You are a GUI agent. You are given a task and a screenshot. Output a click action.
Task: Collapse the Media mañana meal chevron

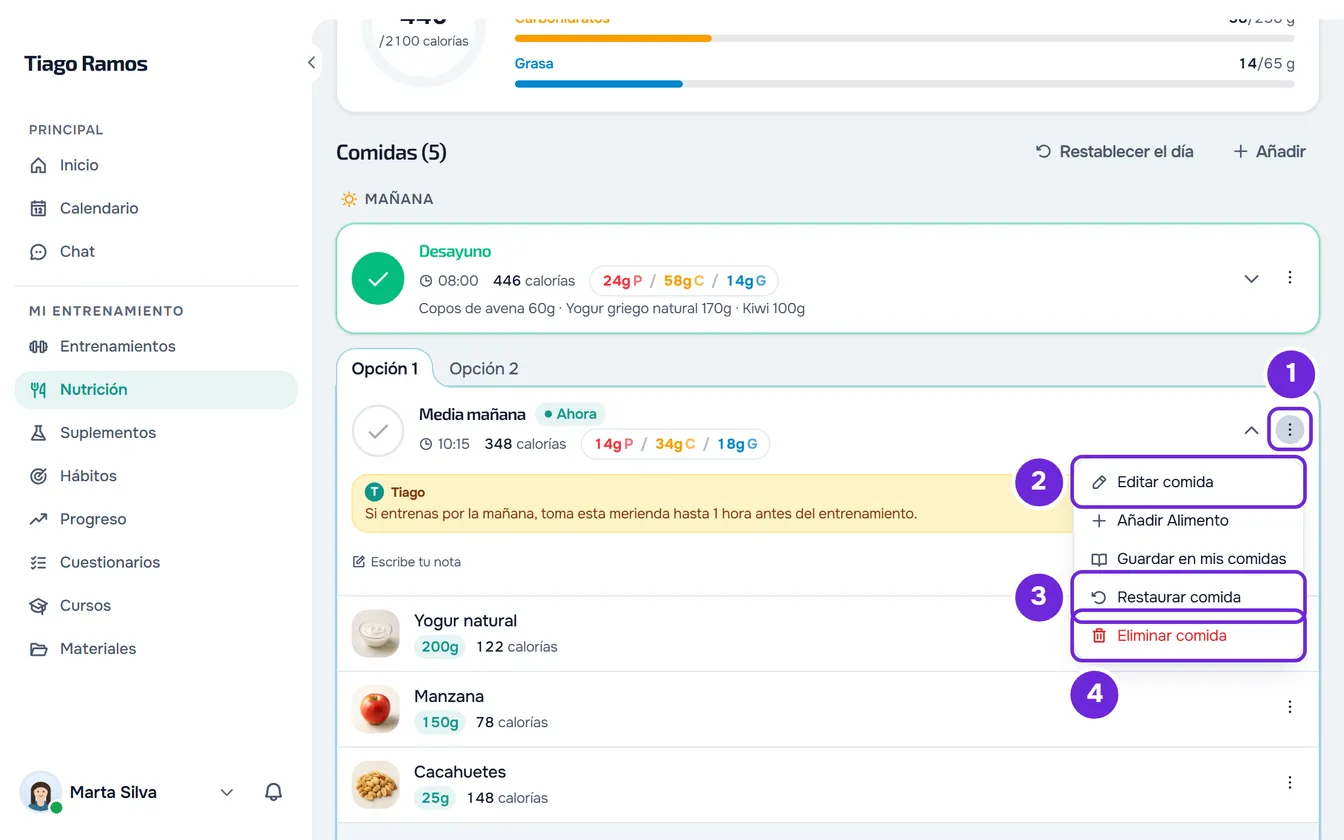(1251, 430)
